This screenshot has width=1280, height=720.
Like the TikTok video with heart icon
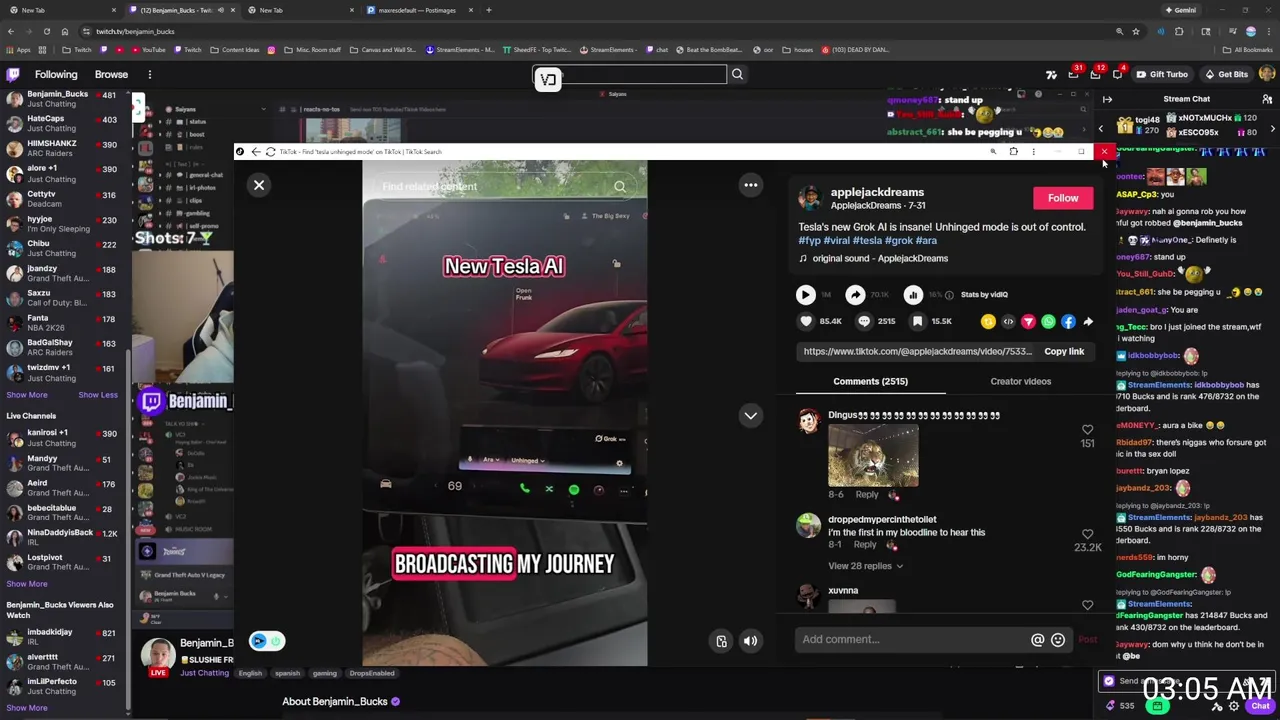tap(806, 321)
